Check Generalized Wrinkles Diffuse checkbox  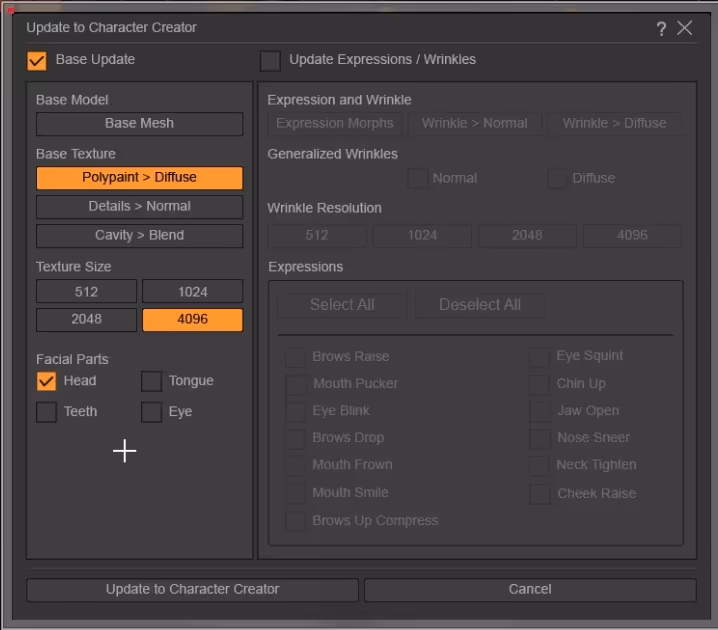pyautogui.click(x=557, y=179)
